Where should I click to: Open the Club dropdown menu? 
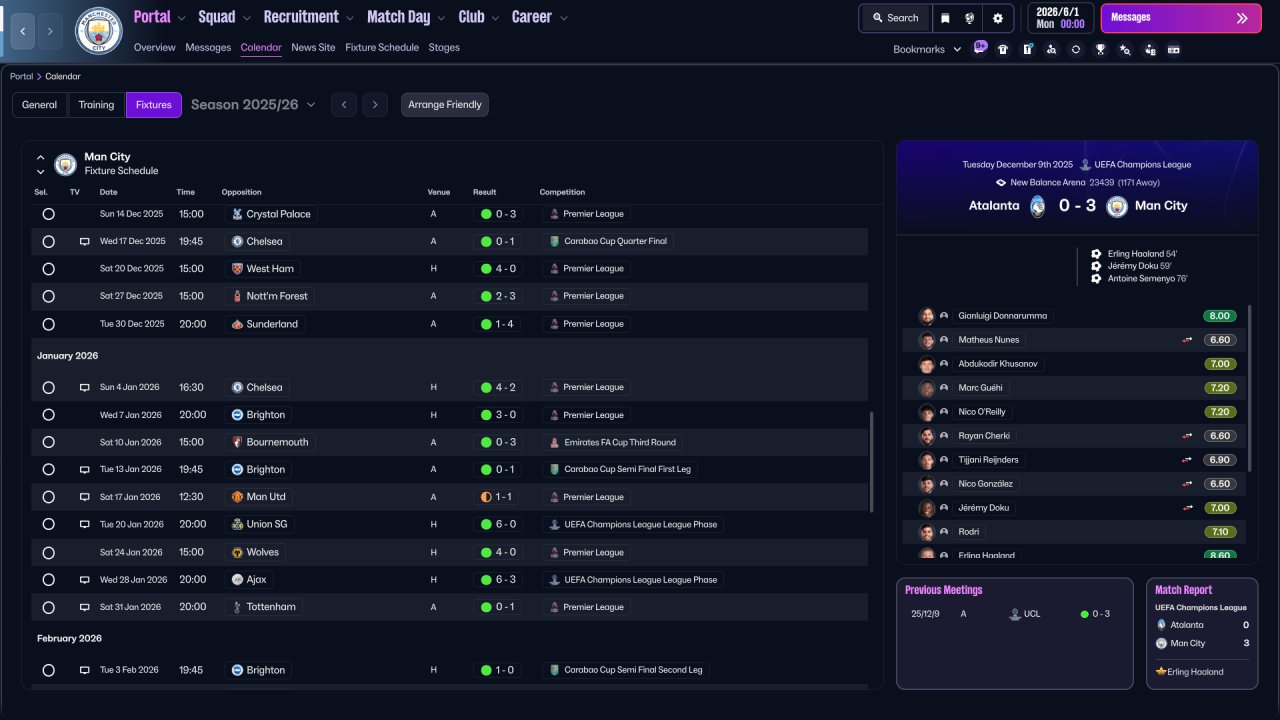coord(480,17)
